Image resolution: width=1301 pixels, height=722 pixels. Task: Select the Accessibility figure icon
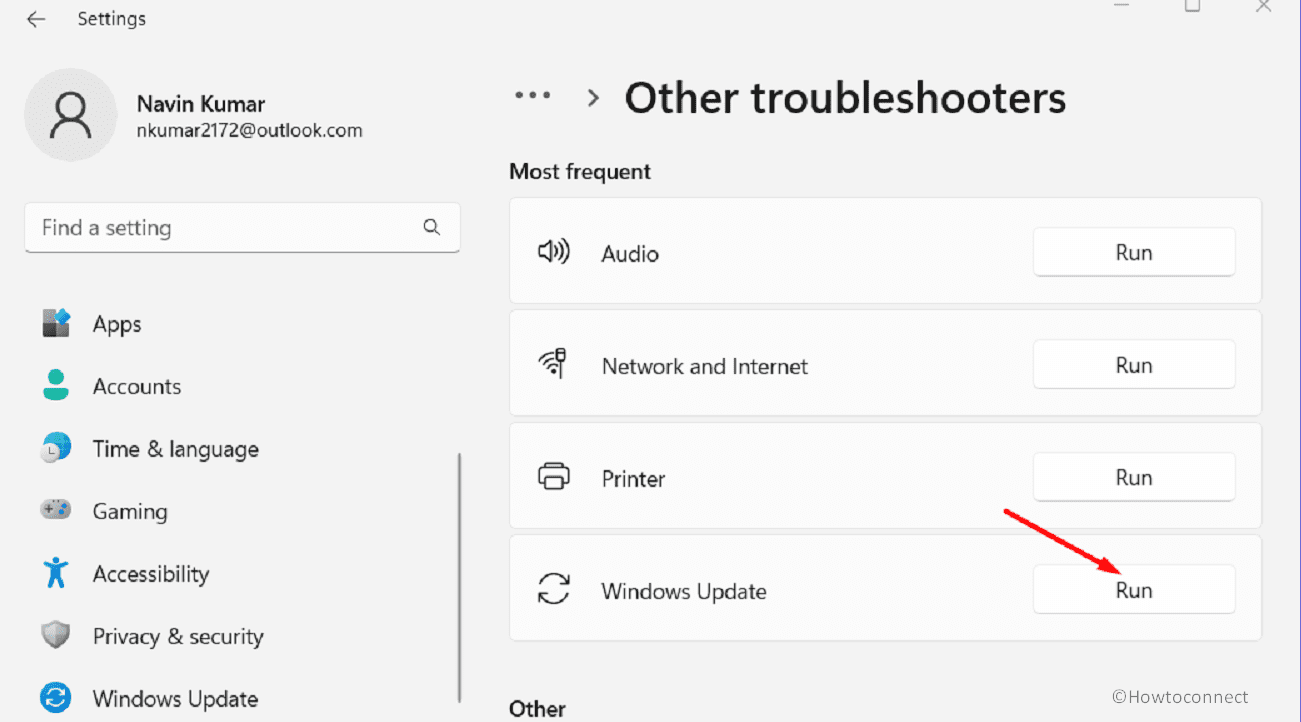coord(56,573)
